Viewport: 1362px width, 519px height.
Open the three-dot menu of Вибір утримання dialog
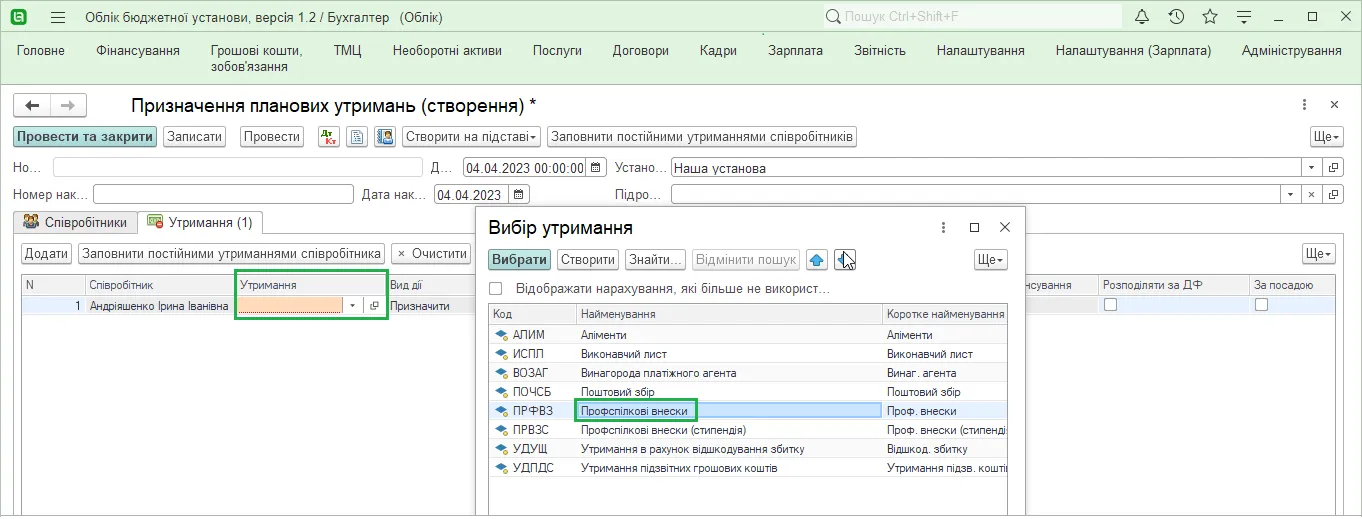click(943, 228)
